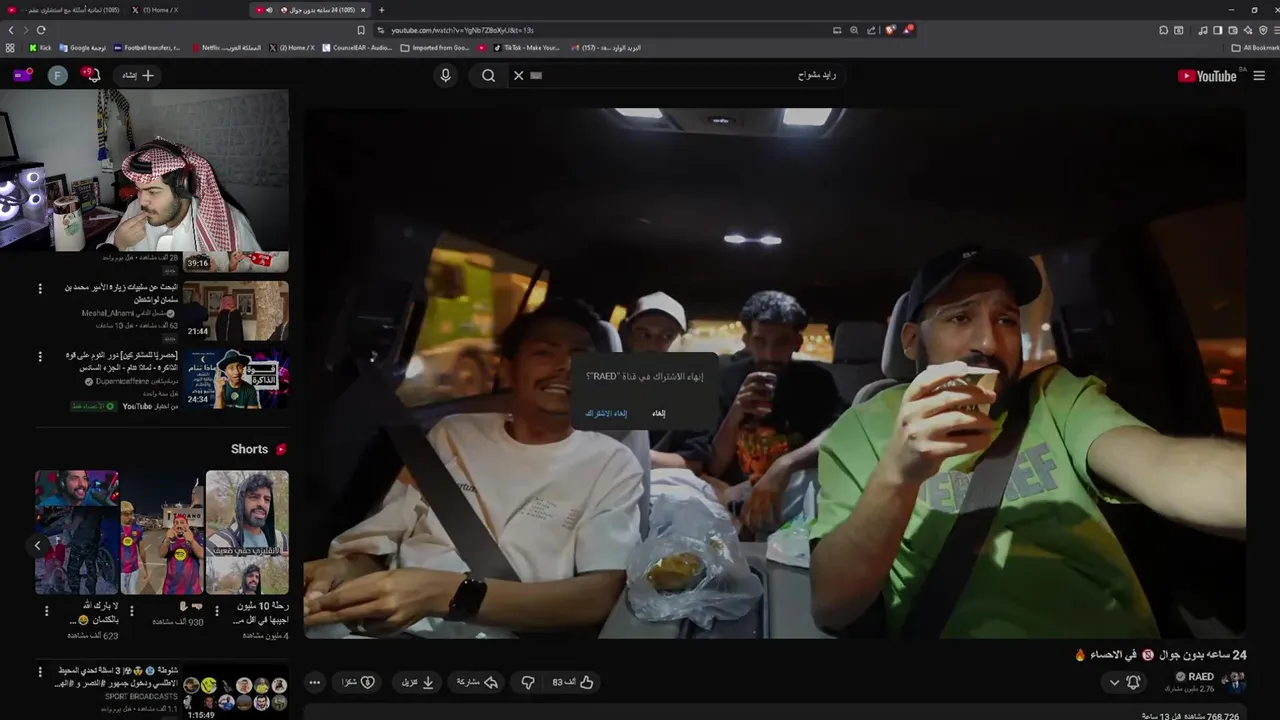Clear the YouTube search box text
1280x720 pixels.
click(518, 75)
